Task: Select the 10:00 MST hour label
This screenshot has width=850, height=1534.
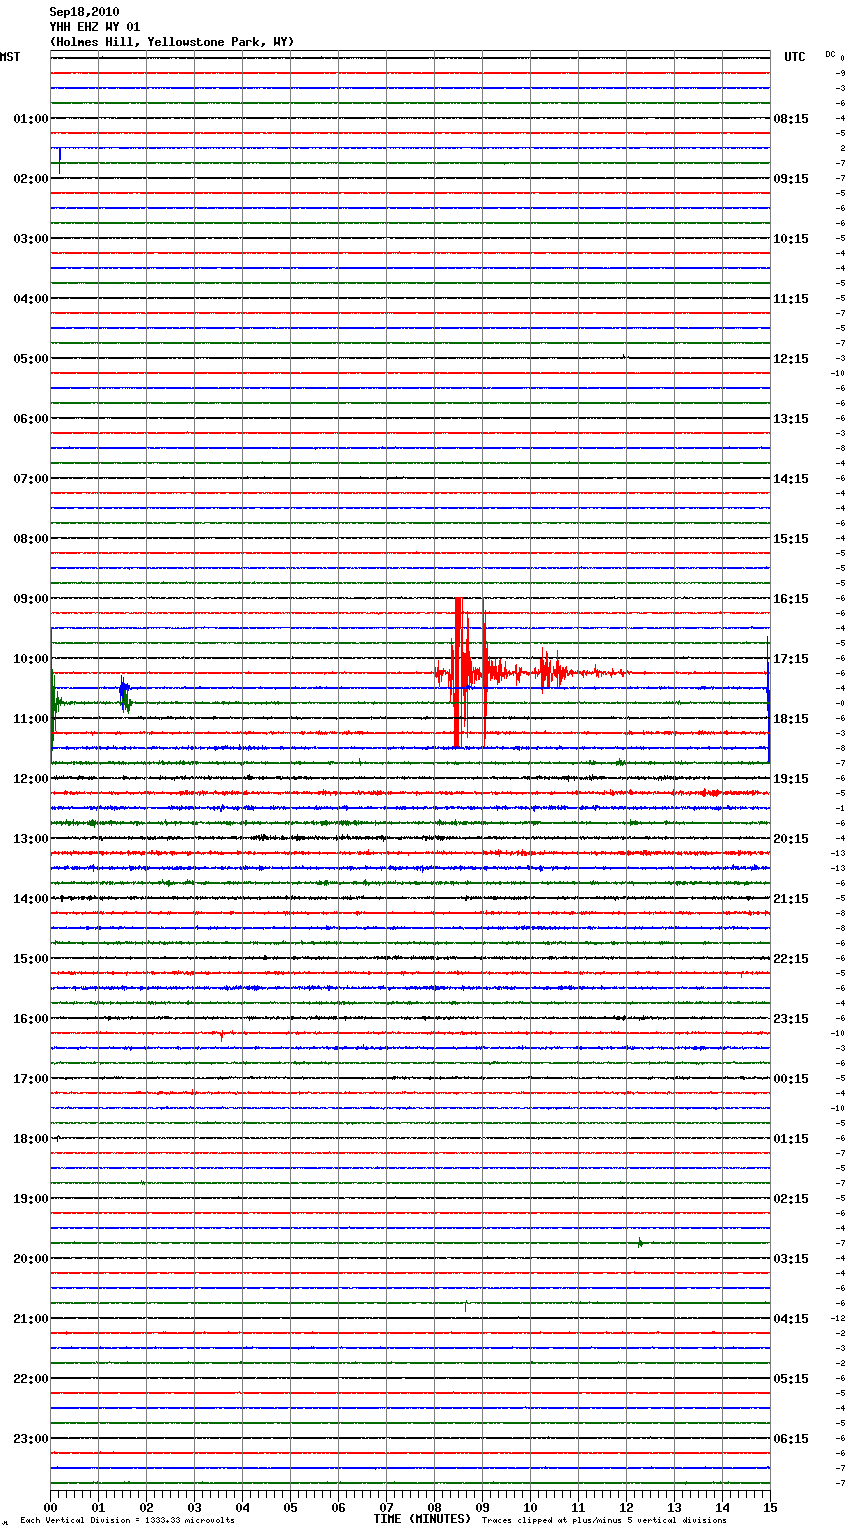Action: point(30,659)
